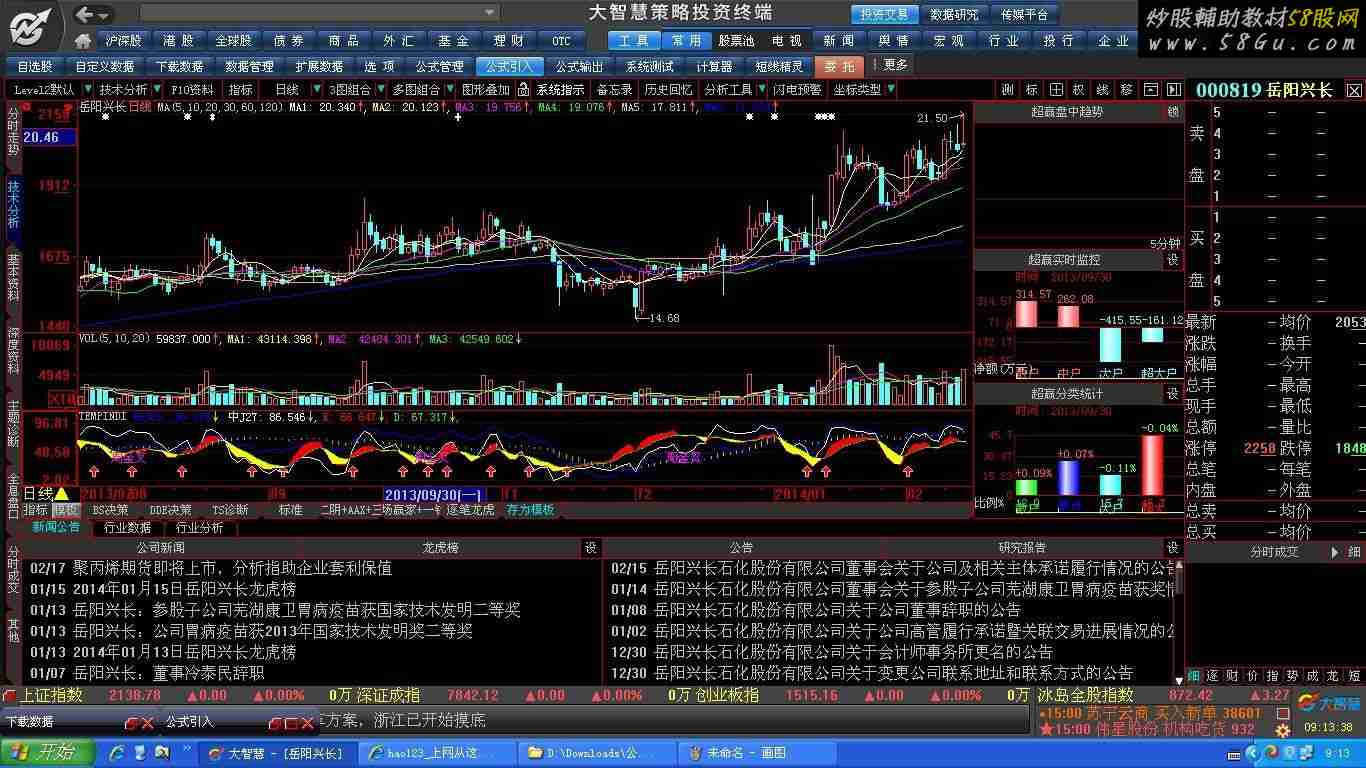This screenshot has width=1366, height=768.
Task: Click the back arrow navigation button
Action: (x=85, y=14)
